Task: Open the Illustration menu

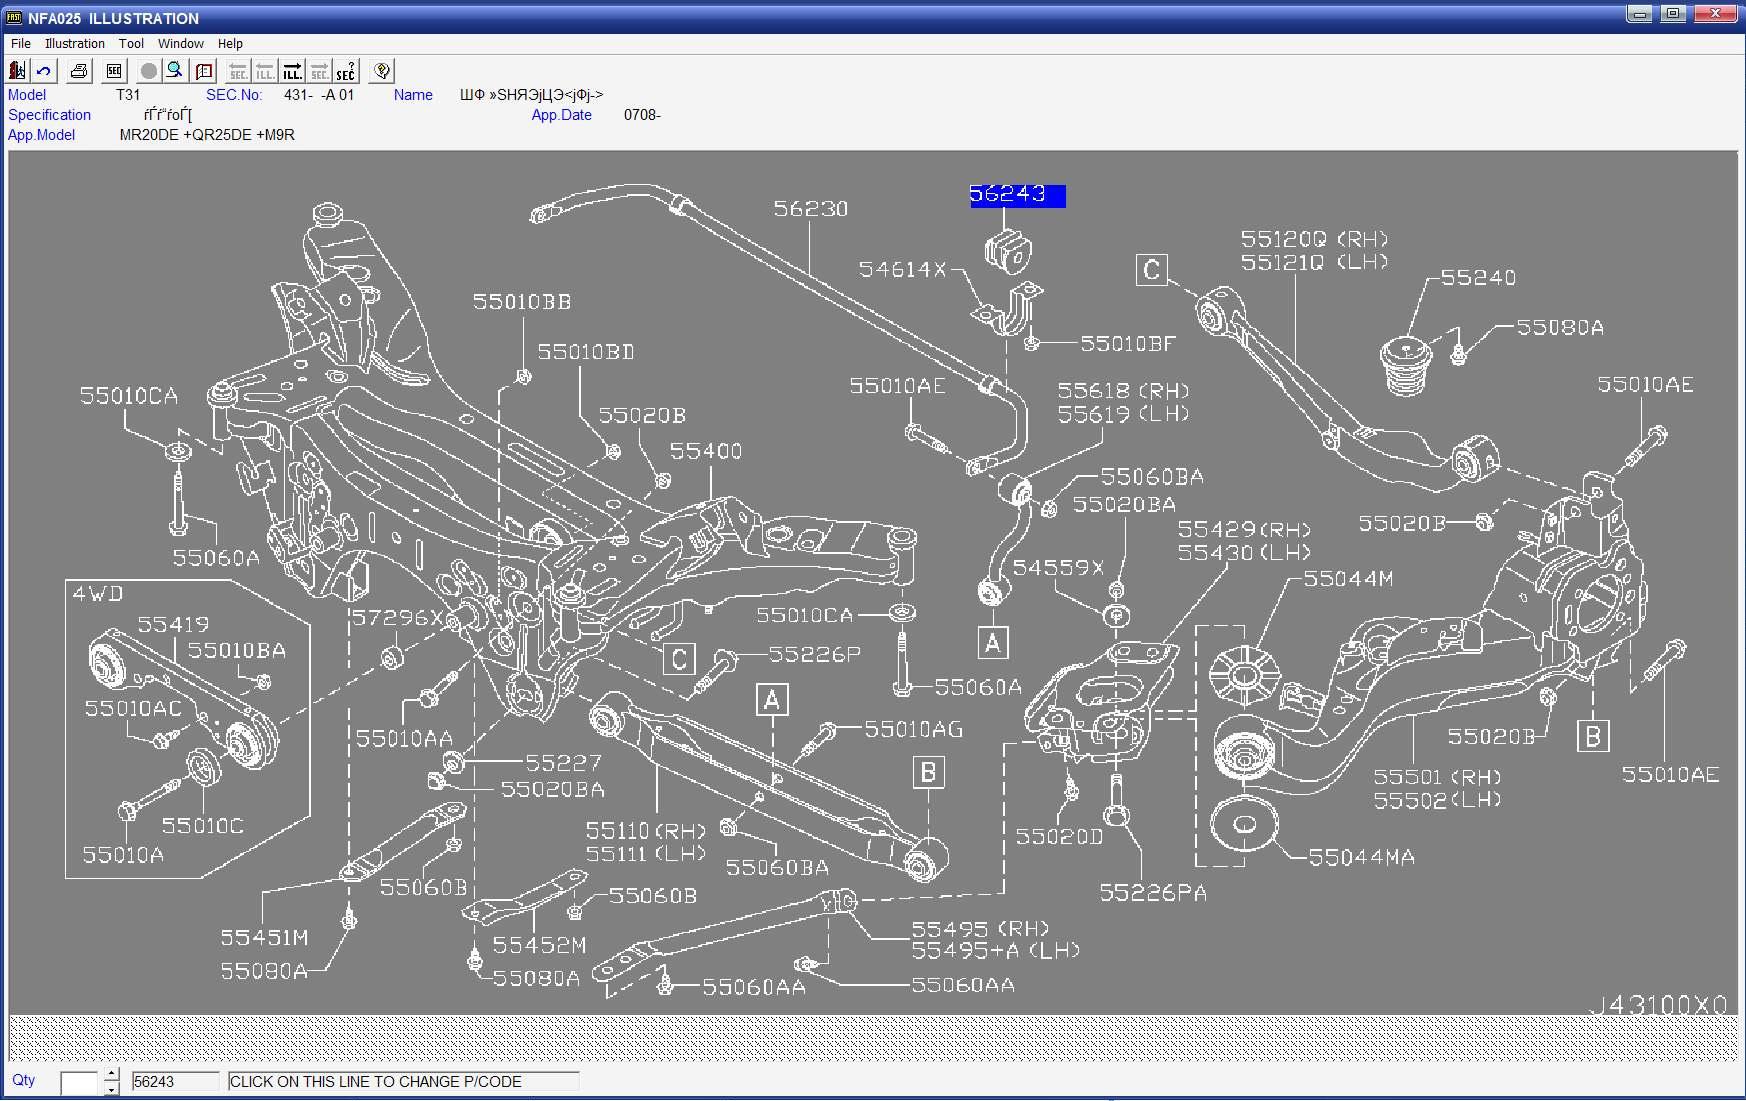Action: (x=74, y=44)
